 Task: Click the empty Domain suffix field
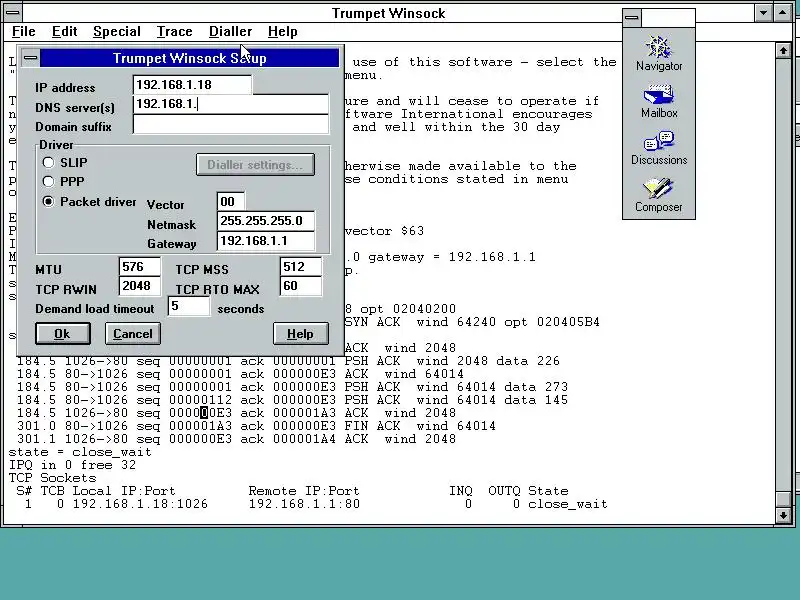(231, 124)
